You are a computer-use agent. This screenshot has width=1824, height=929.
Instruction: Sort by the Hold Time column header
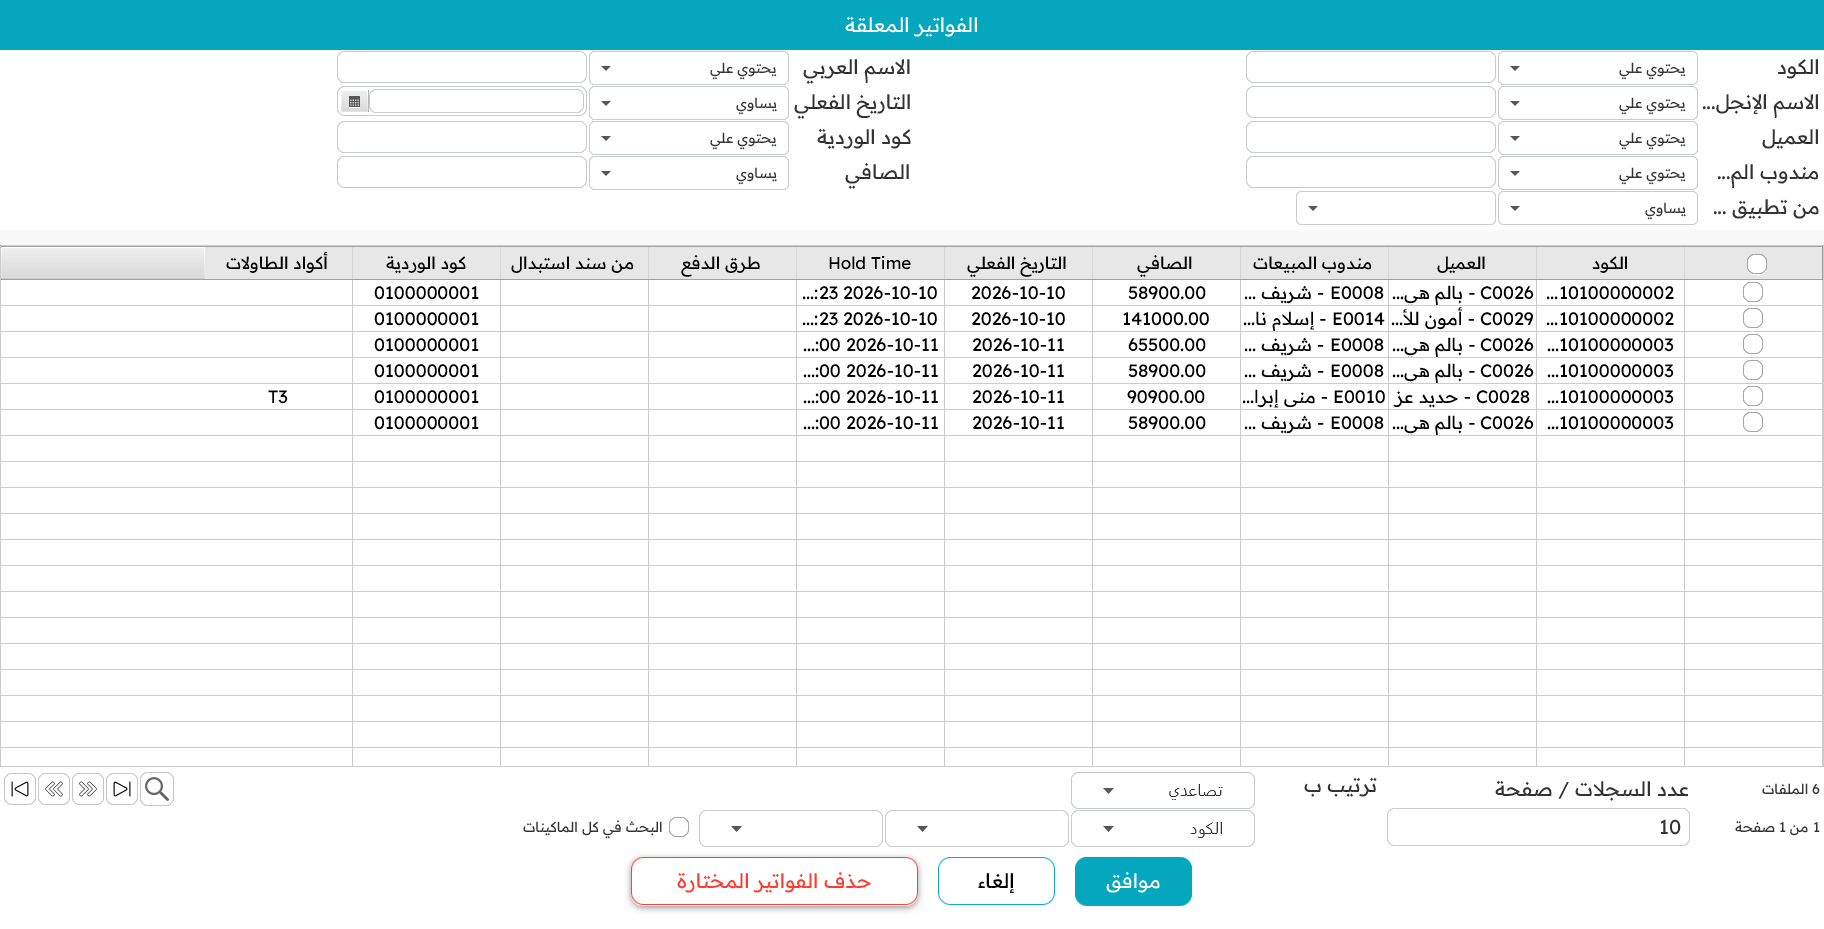870,264
